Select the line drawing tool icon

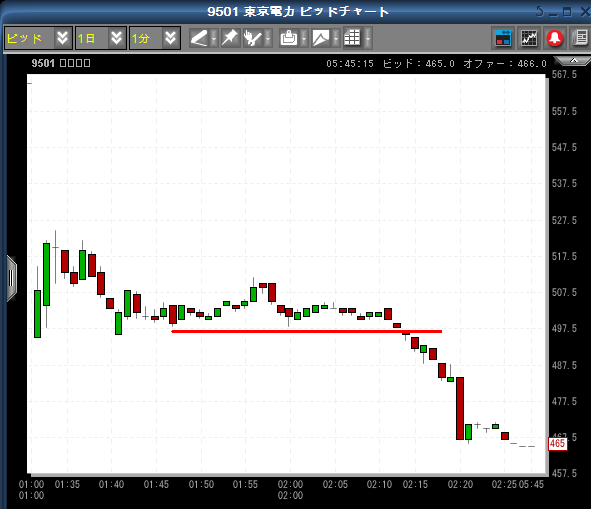199,38
